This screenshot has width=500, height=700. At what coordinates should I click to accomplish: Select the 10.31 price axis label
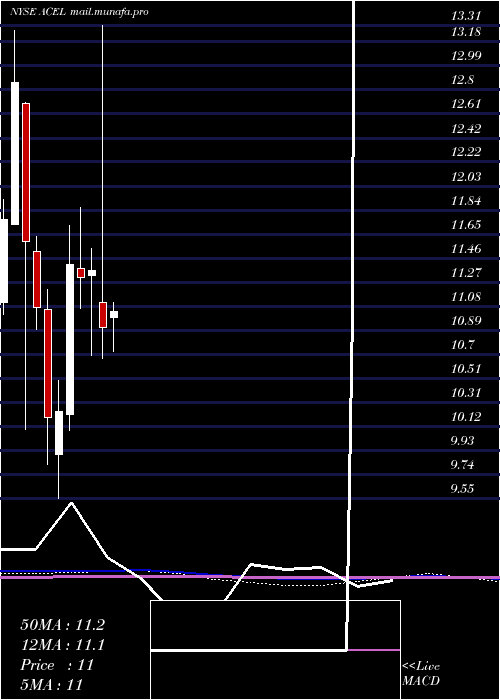[466, 393]
